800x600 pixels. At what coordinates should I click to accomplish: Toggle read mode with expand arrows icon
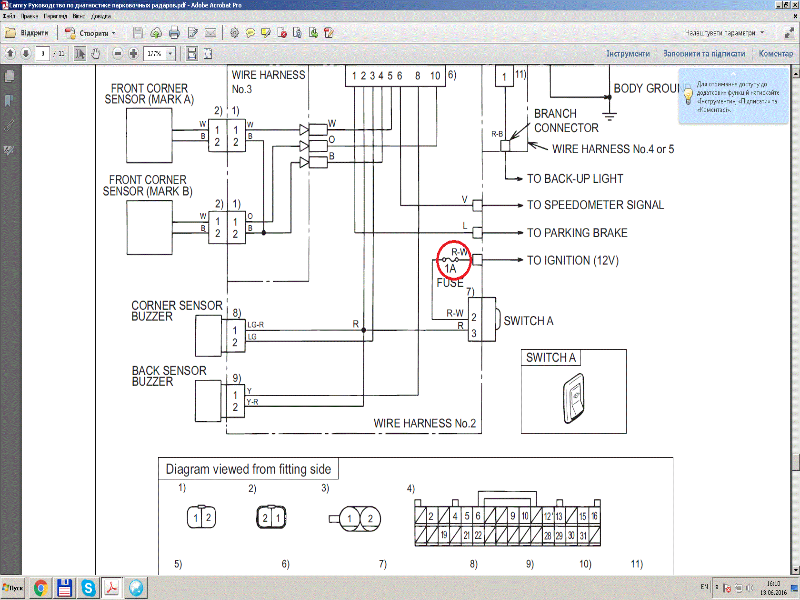click(788, 32)
